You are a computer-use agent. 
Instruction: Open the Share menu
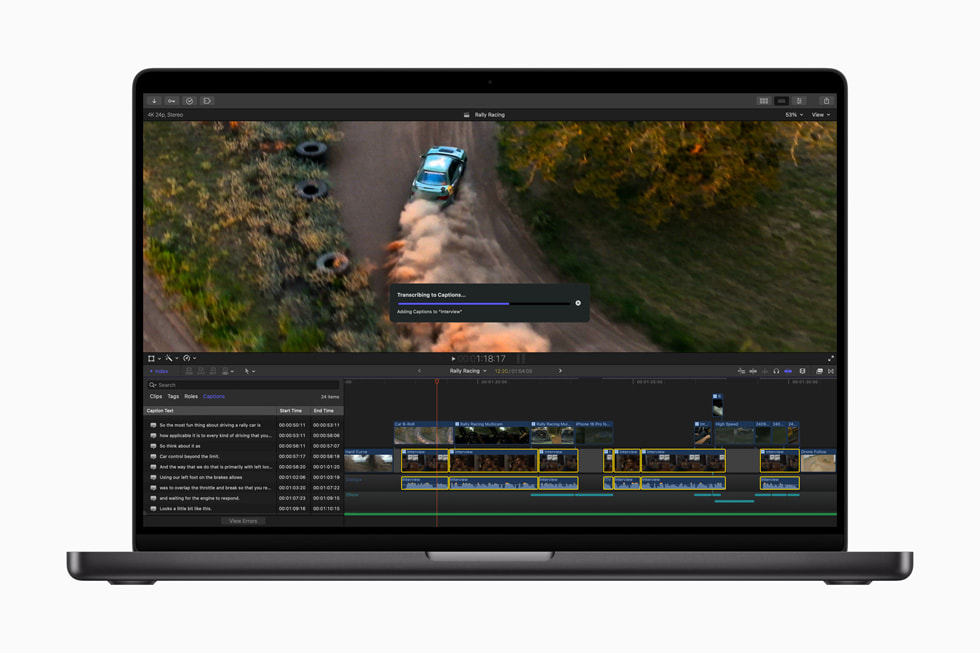[x=826, y=100]
